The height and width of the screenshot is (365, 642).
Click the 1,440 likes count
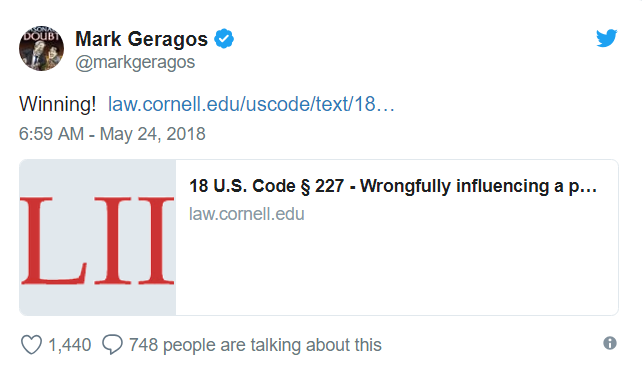[70, 345]
